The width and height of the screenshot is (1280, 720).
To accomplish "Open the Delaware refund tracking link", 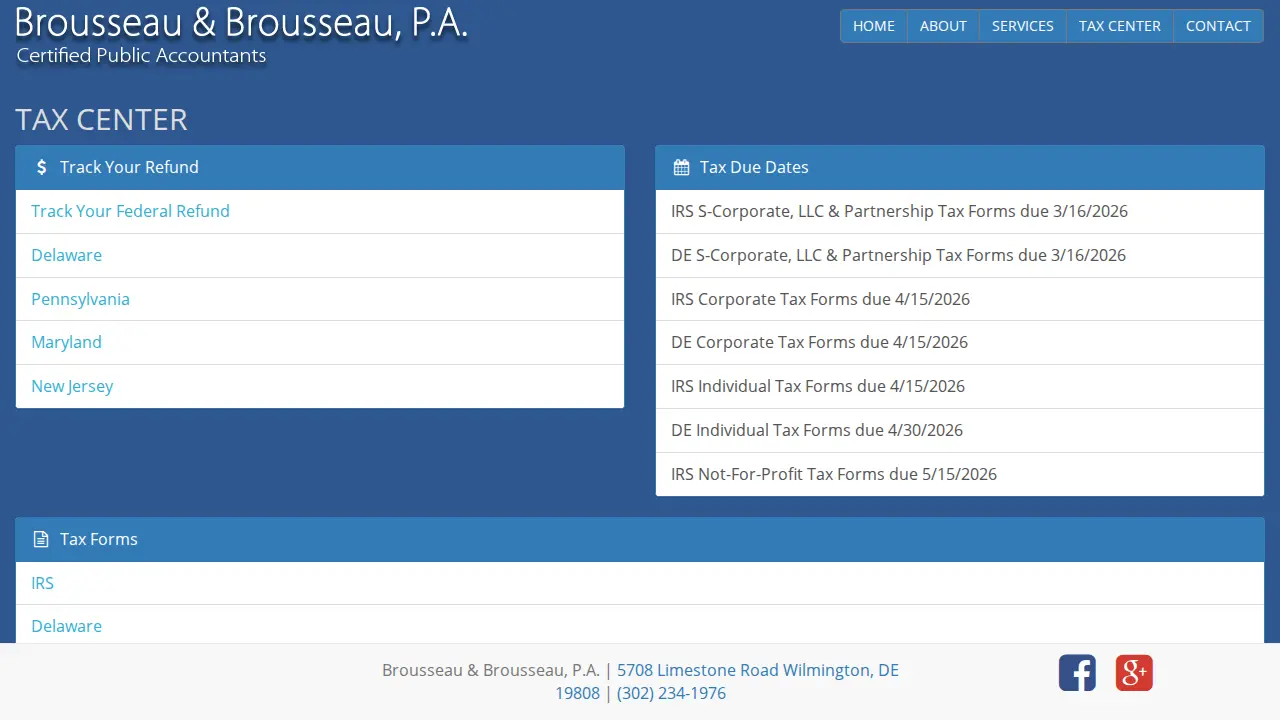I will tap(66, 255).
